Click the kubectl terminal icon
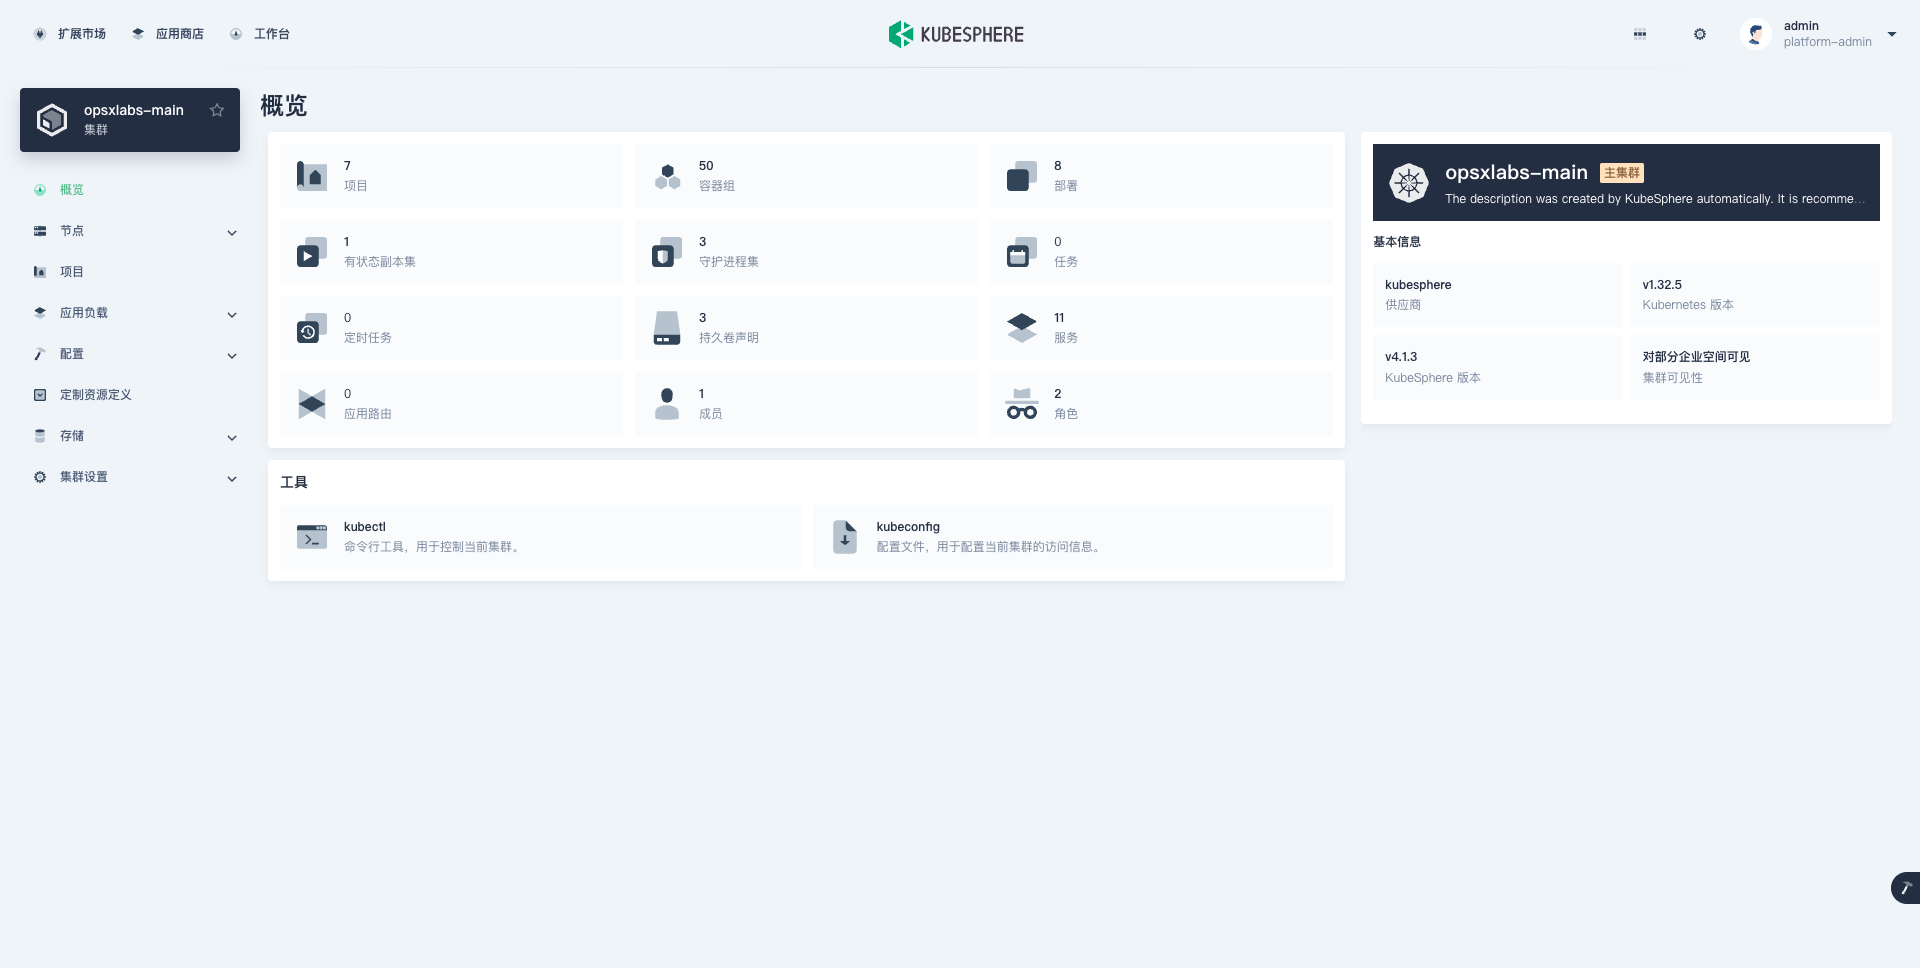Image resolution: width=1920 pixels, height=968 pixels. click(312, 537)
